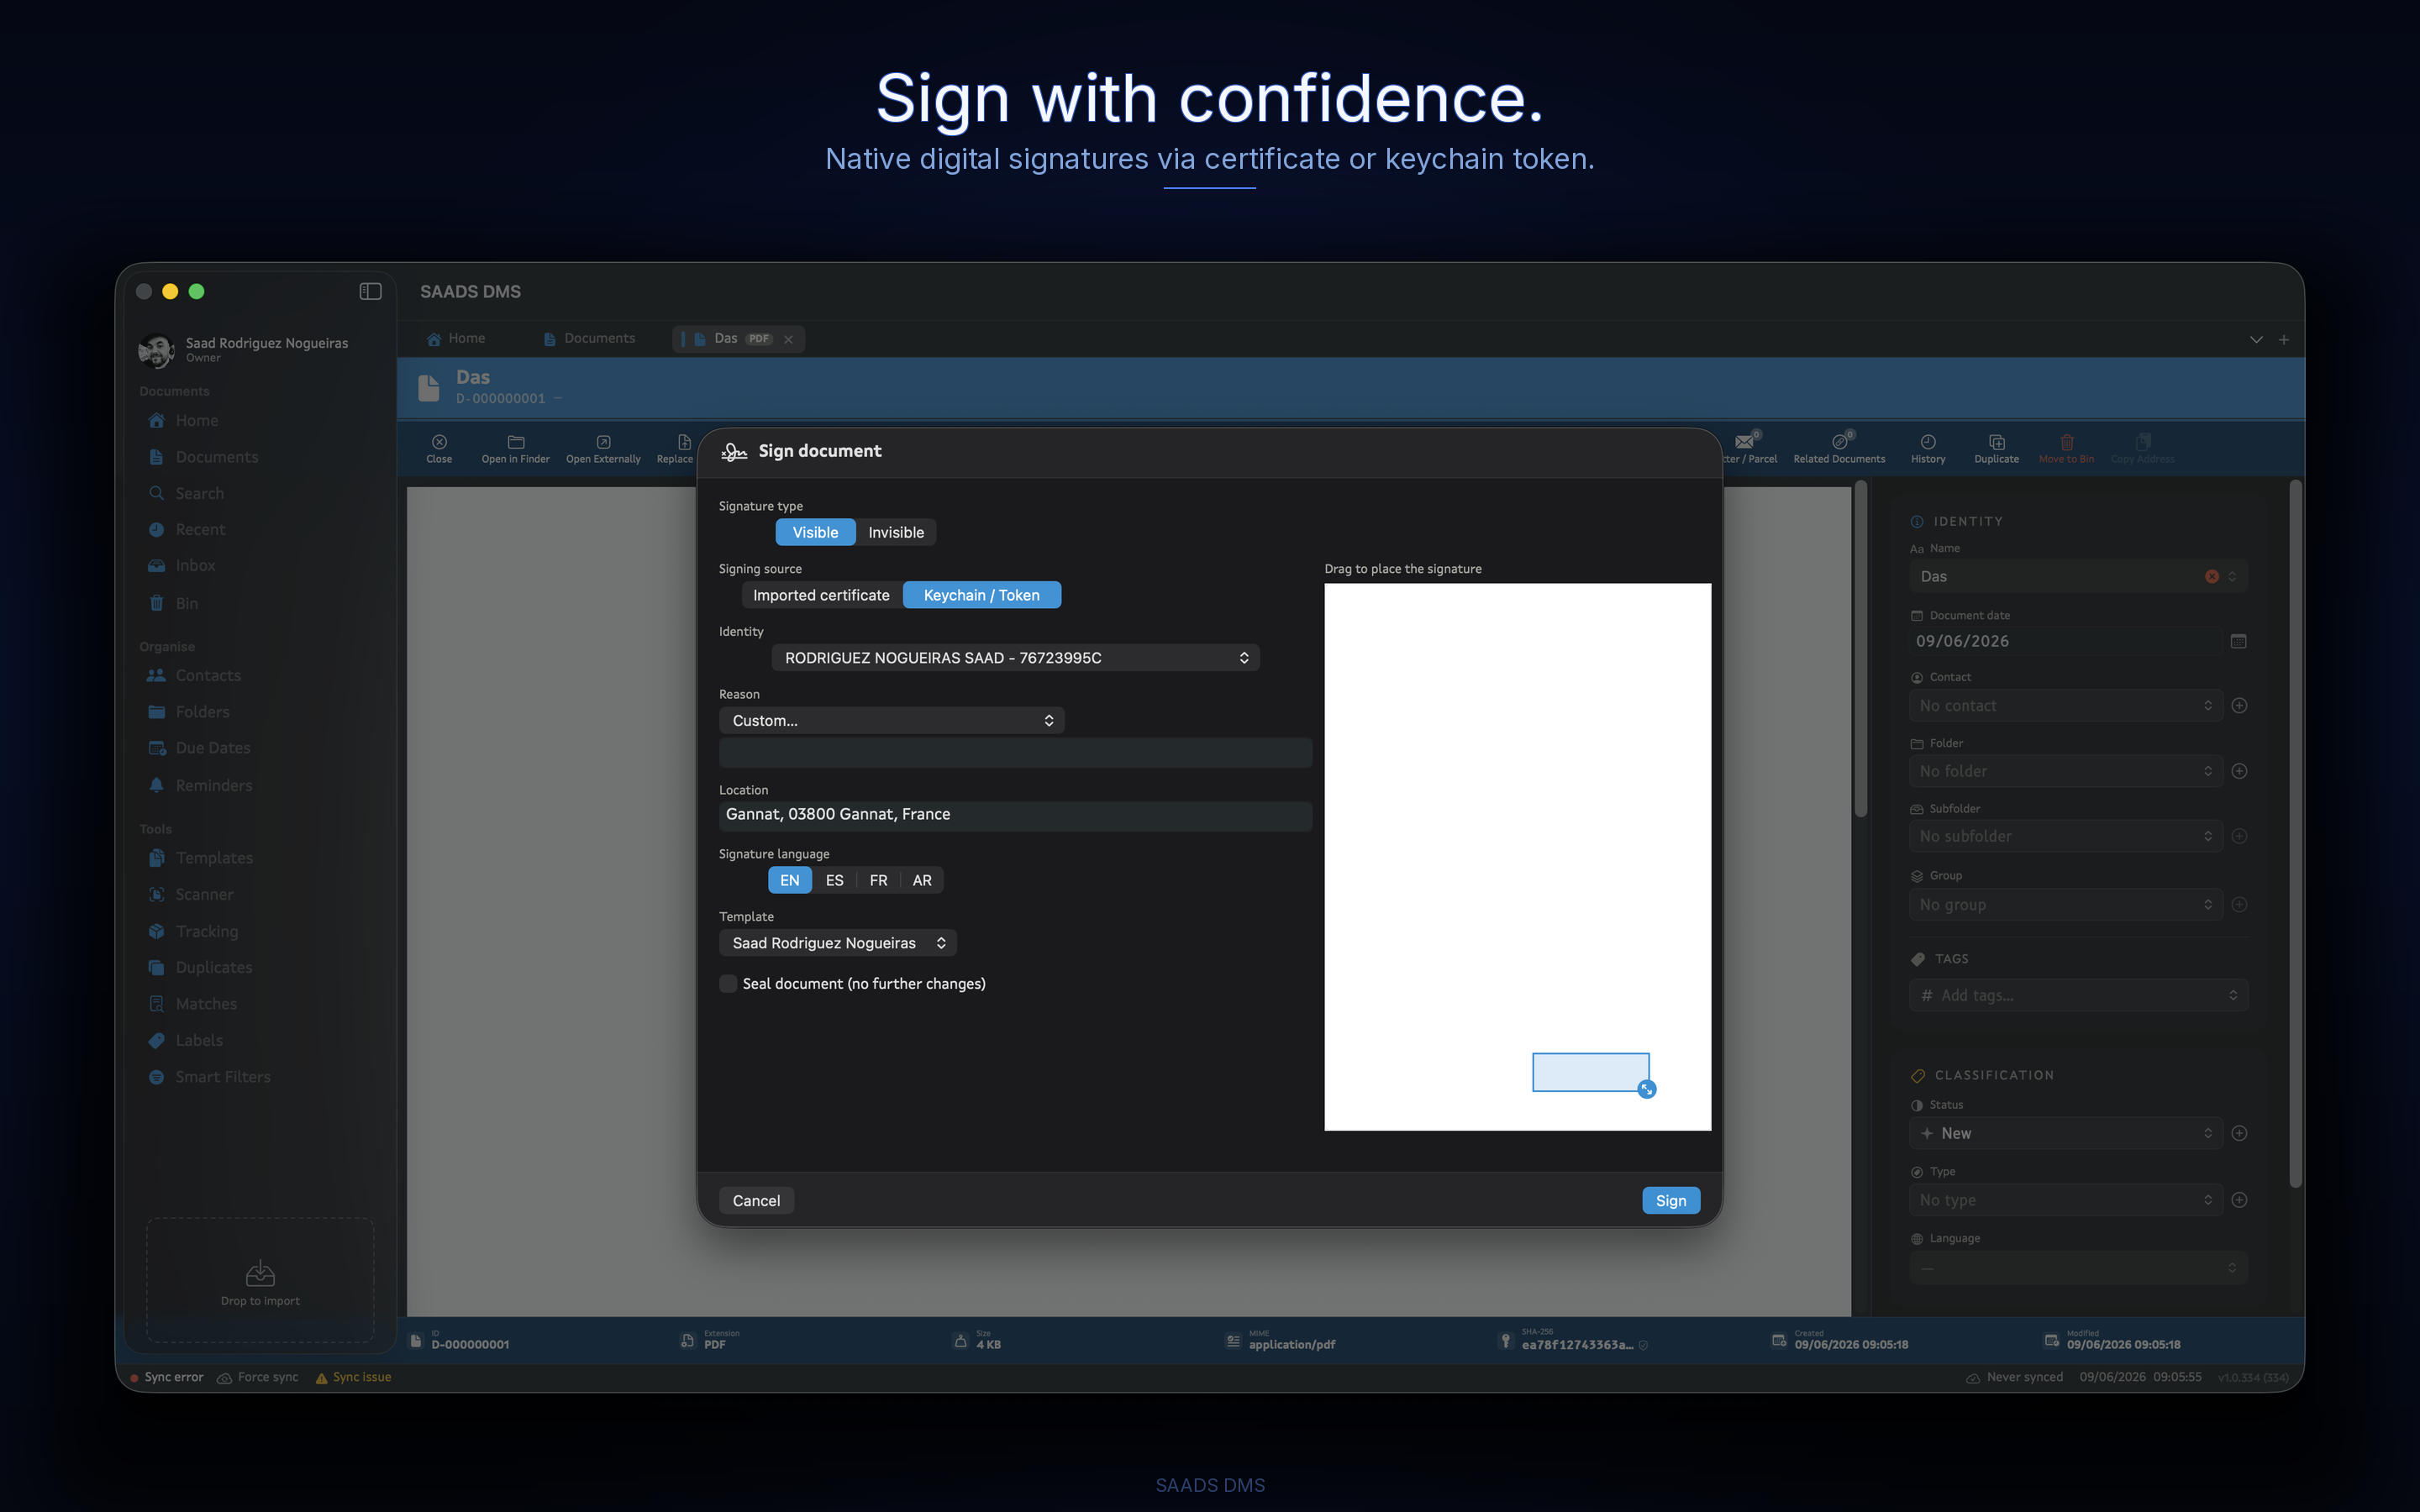Screen dimensions: 2420x1512
Task: Set signature language to FR
Action: (x=878, y=880)
